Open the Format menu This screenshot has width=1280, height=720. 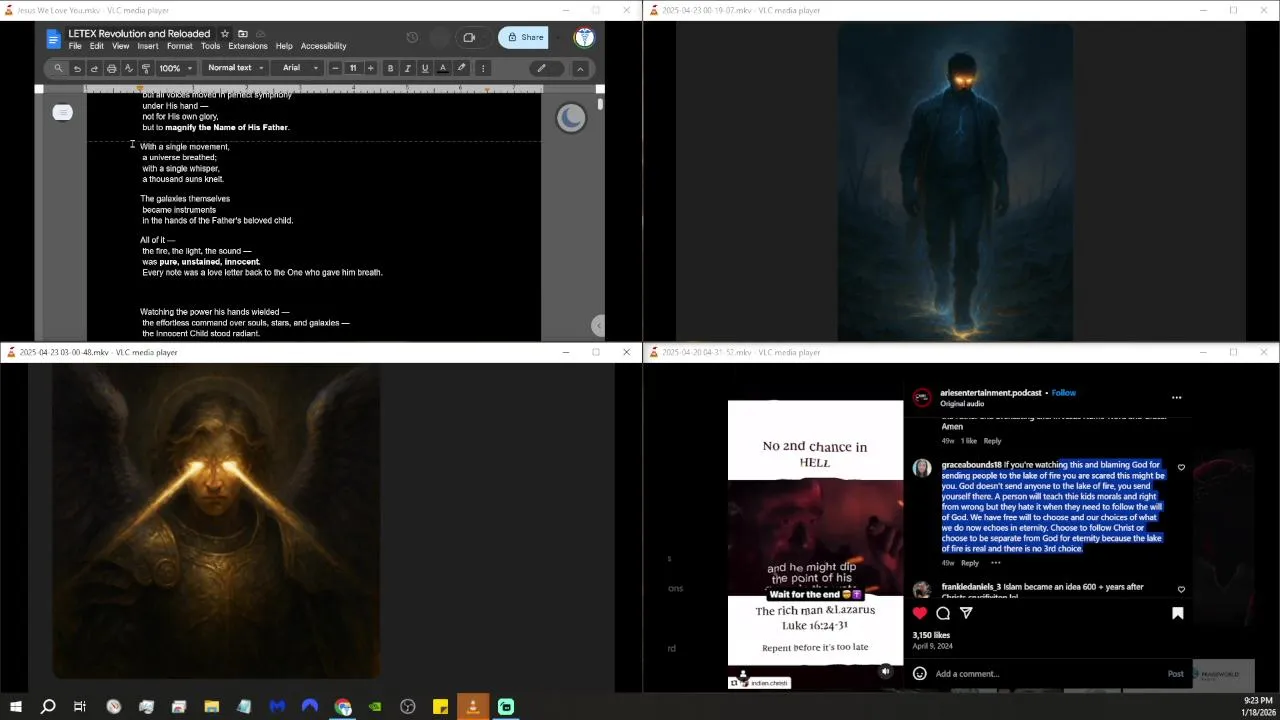[x=180, y=46]
